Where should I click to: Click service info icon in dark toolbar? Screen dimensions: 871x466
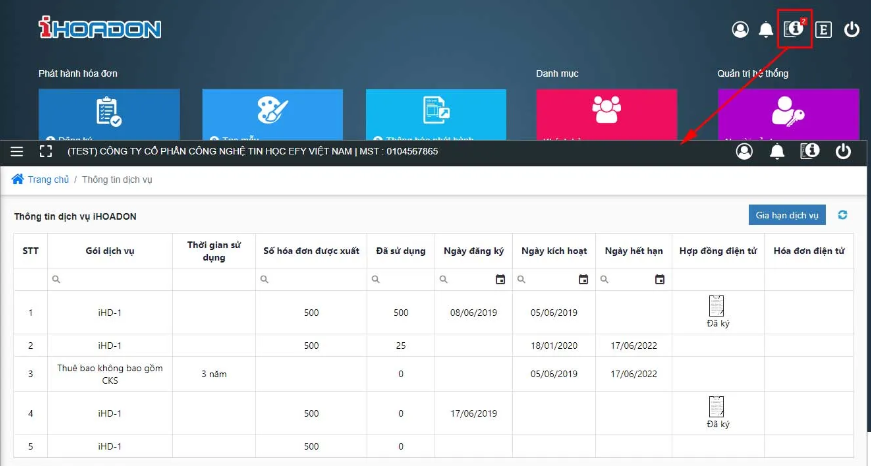click(810, 151)
